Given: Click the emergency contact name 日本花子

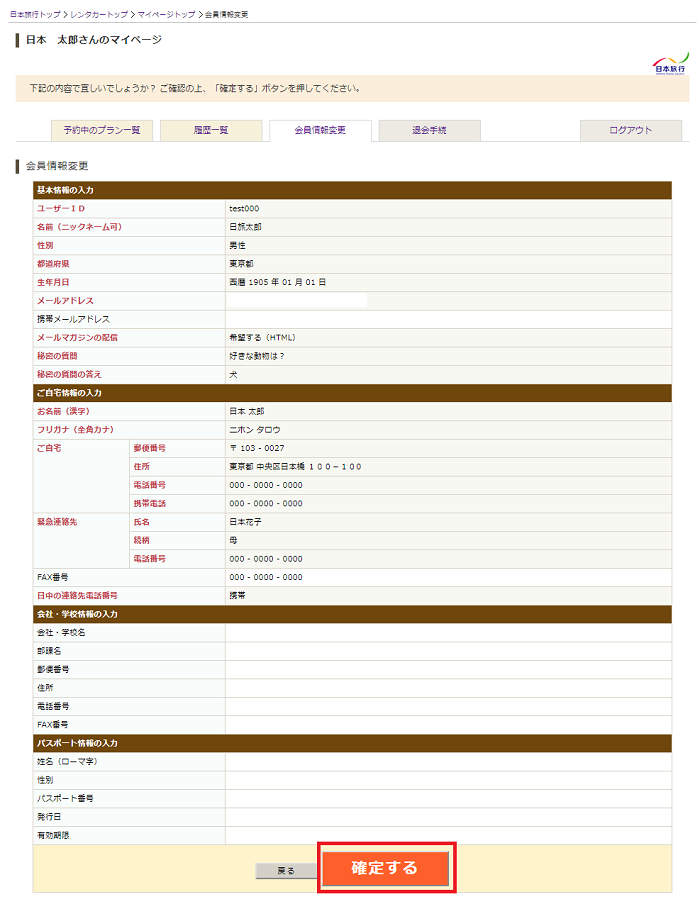Looking at the screenshot, I should (245, 522).
